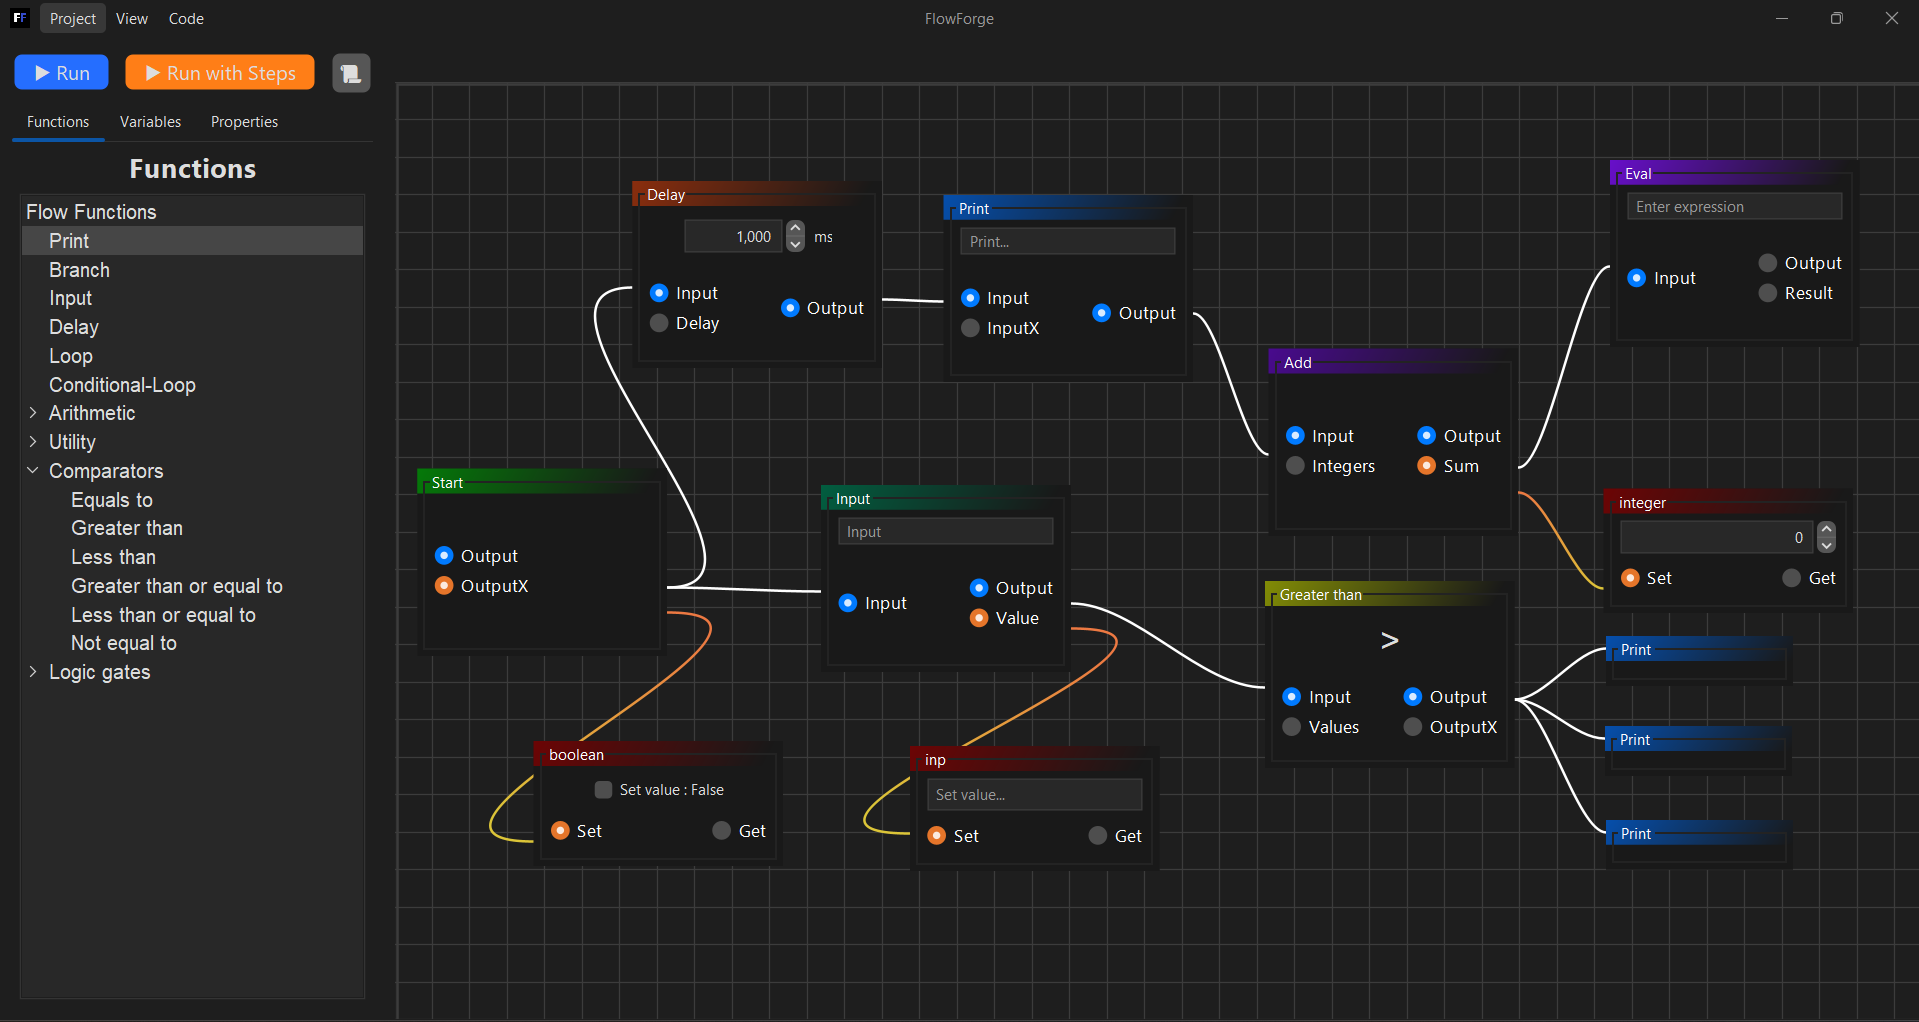The width and height of the screenshot is (1919, 1022).
Task: Select Delay function in sidebar list
Action: 192,327
